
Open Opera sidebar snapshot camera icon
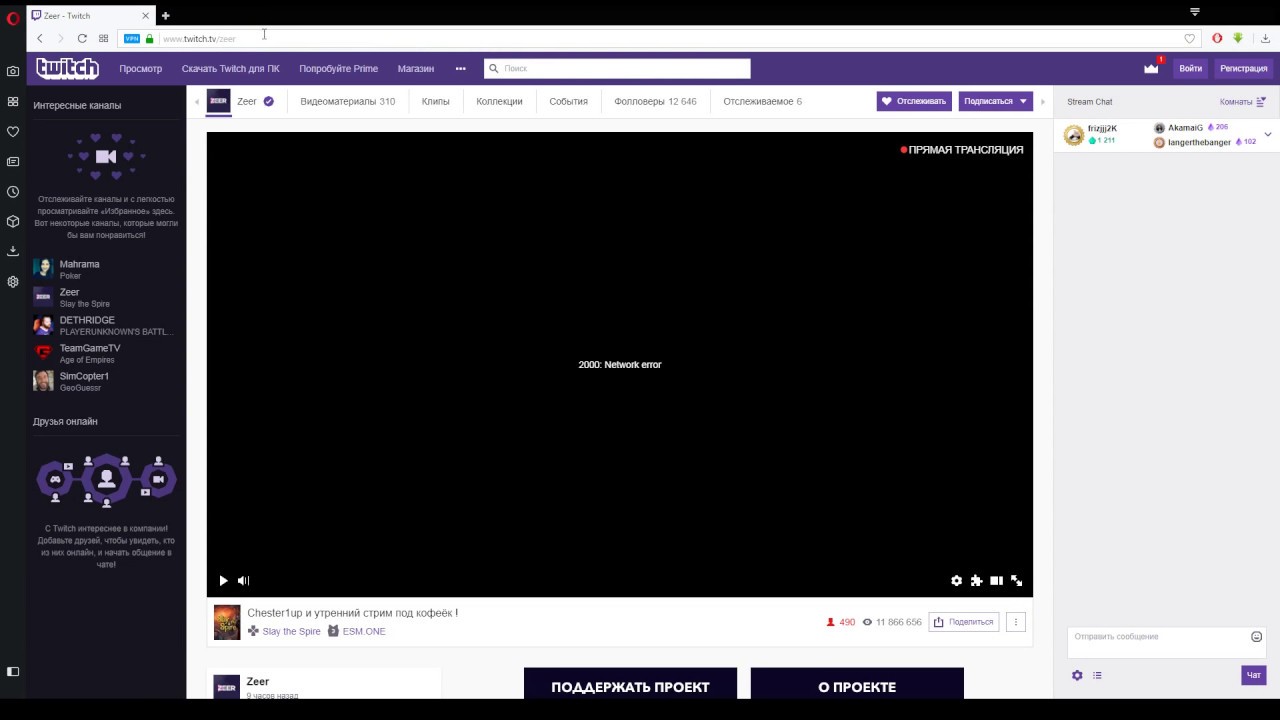tap(13, 72)
